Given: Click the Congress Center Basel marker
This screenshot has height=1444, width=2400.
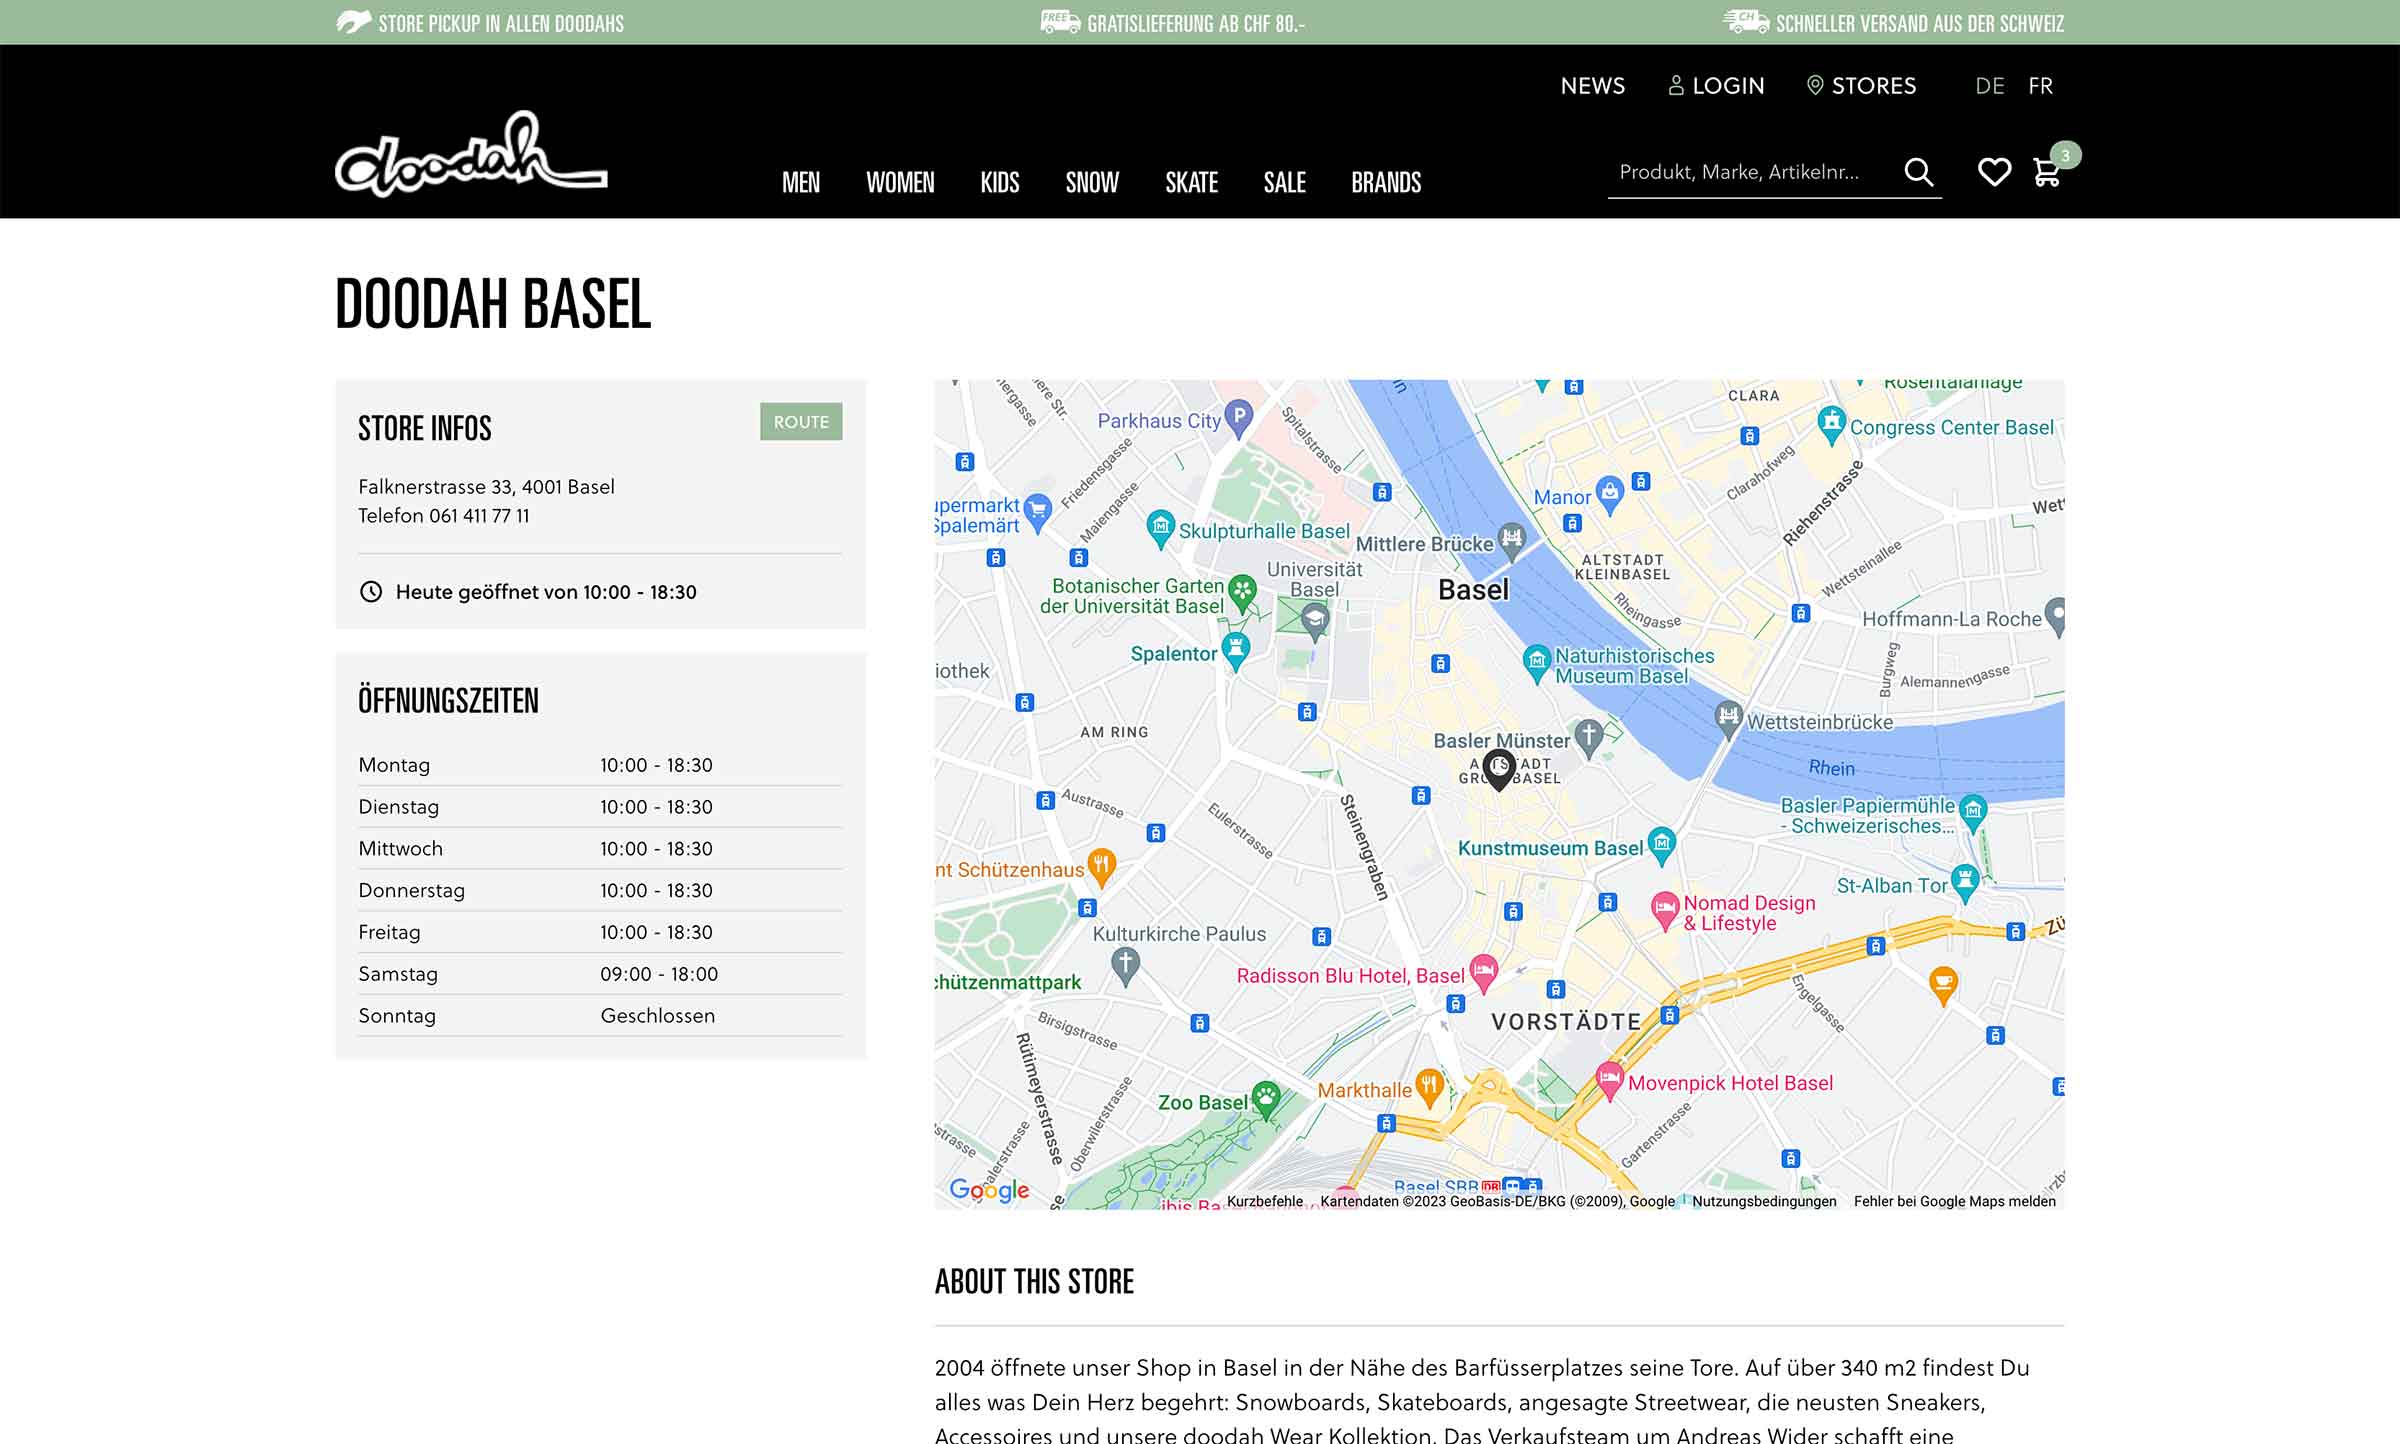Looking at the screenshot, I should [1831, 425].
